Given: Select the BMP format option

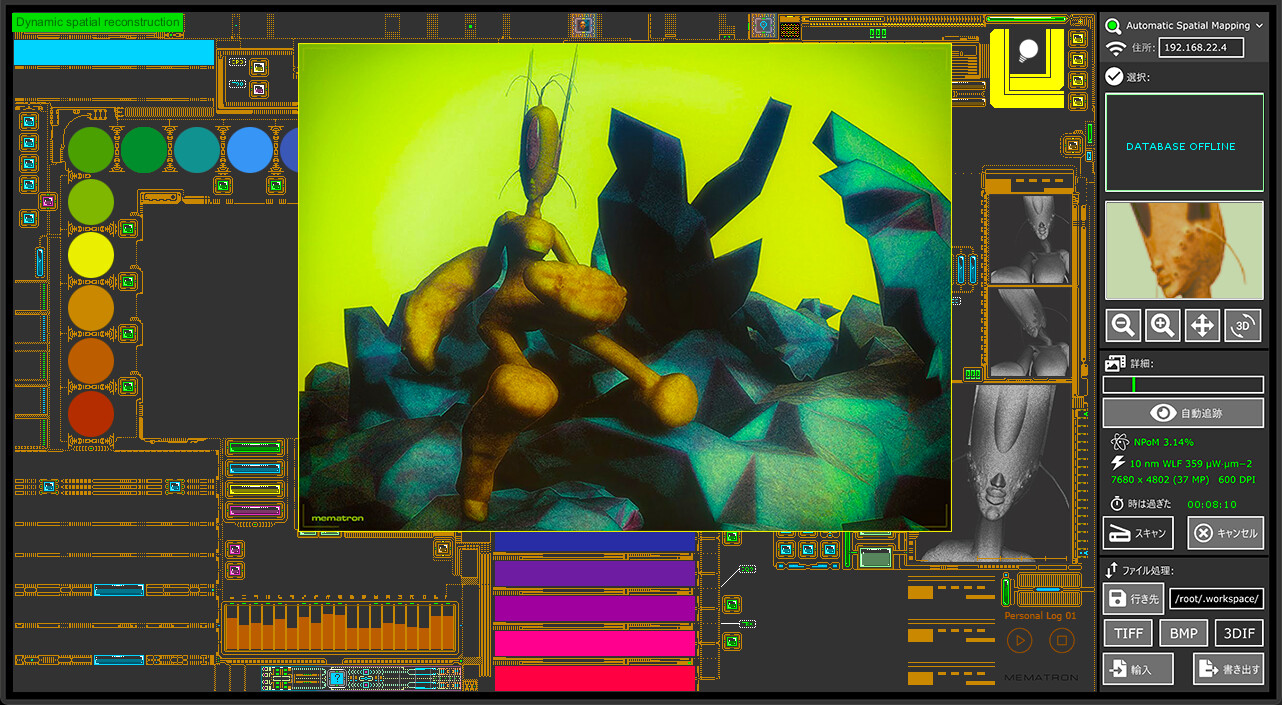Looking at the screenshot, I should [1183, 633].
